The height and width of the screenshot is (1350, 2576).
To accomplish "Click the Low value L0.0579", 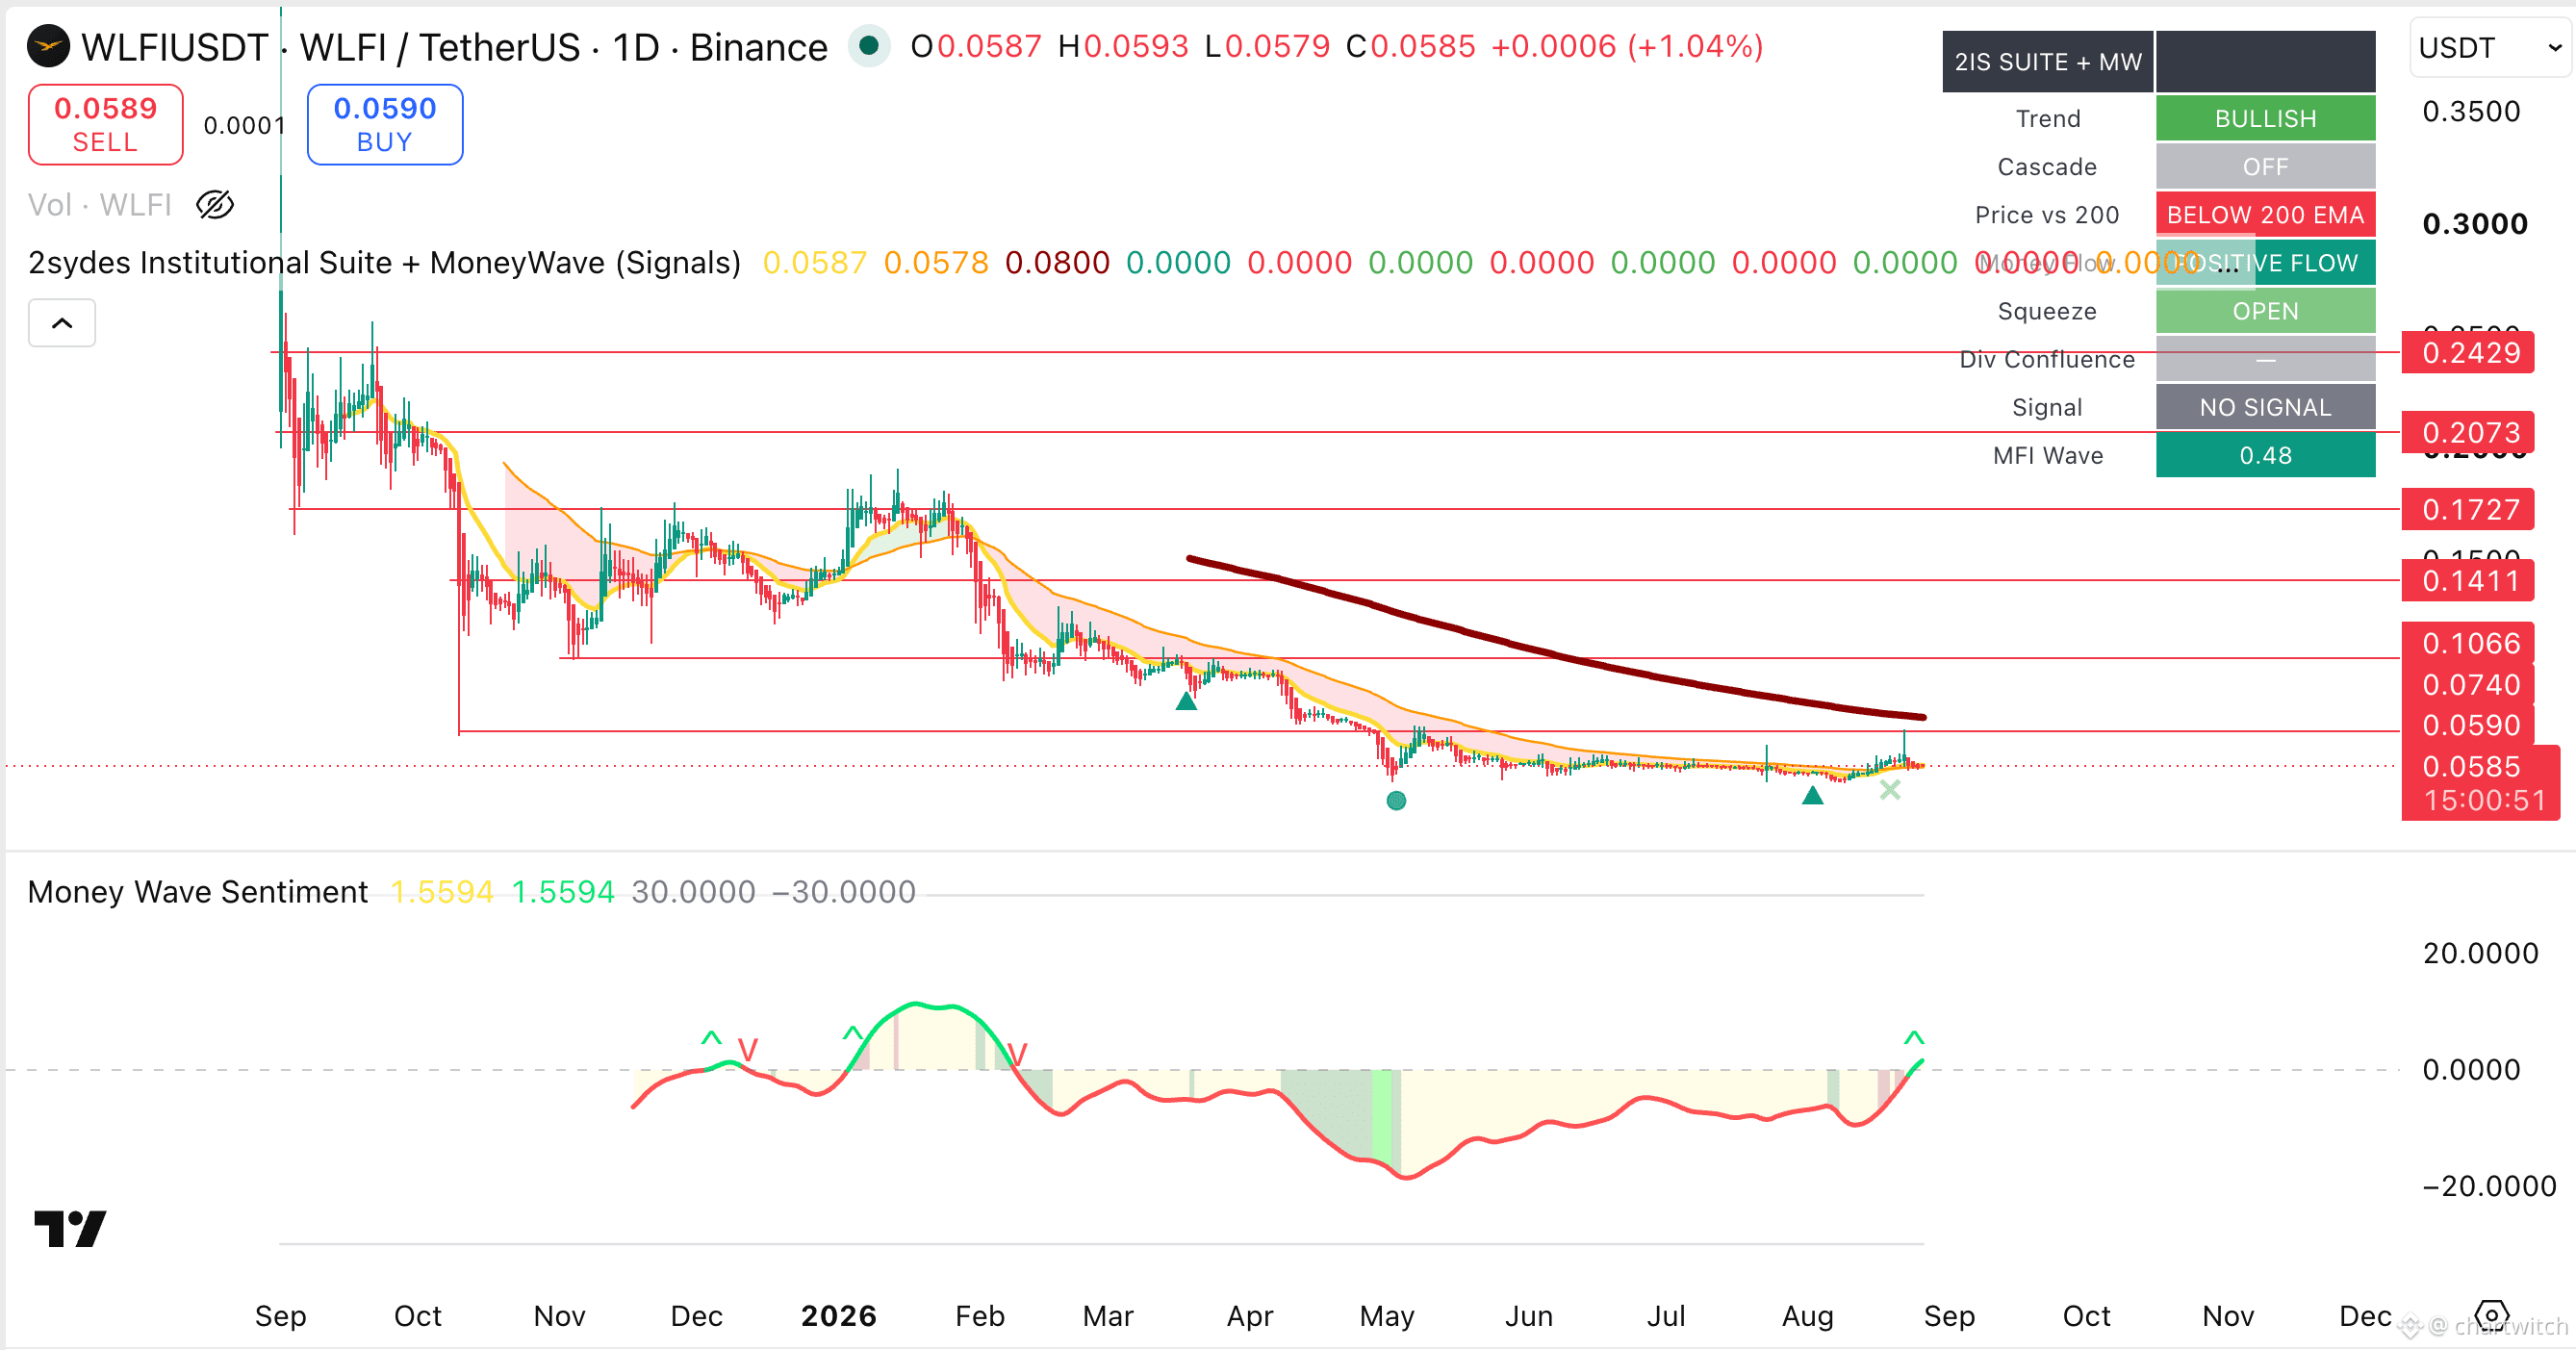I will pyautogui.click(x=1267, y=46).
